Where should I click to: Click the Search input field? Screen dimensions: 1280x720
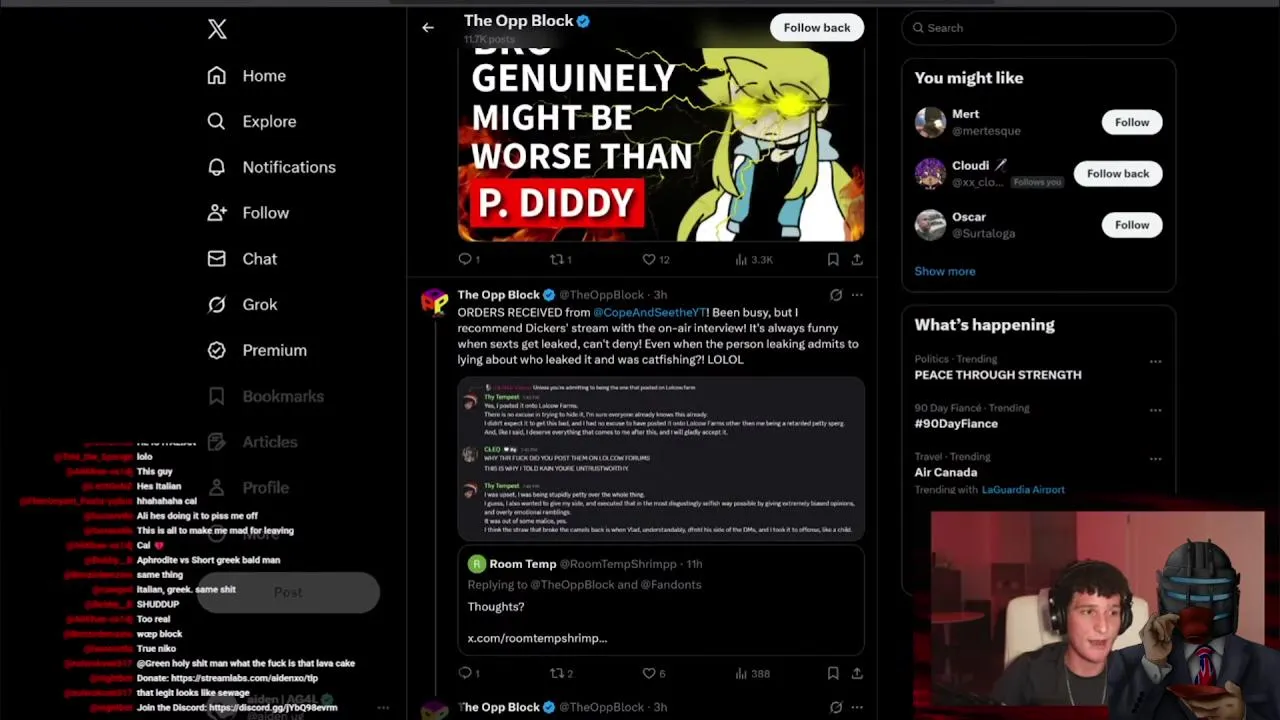[x=1039, y=28]
